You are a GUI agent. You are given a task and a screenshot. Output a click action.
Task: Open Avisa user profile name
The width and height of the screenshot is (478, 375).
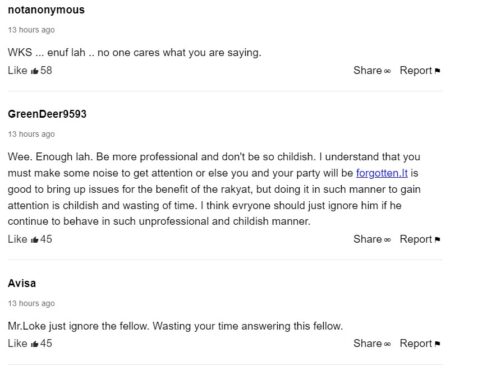tap(22, 283)
